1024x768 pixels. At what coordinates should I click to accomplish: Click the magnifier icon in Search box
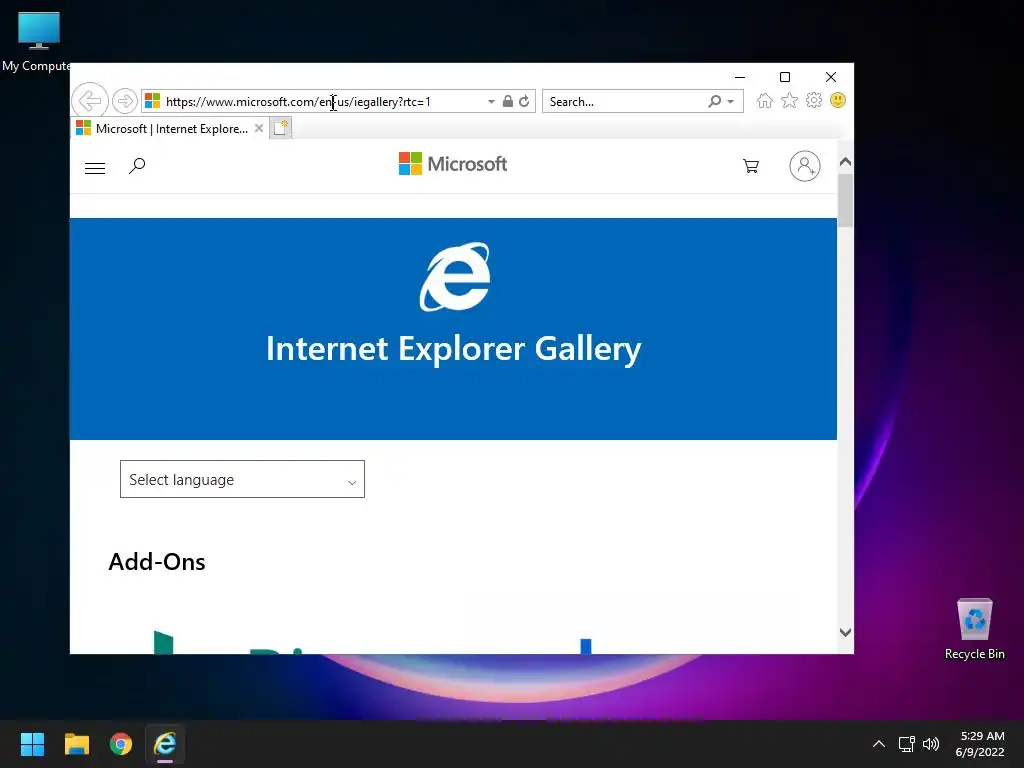pos(714,101)
